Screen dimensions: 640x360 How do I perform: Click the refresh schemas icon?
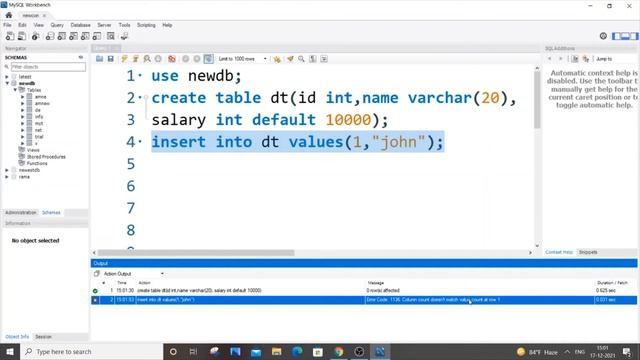(x=81, y=58)
